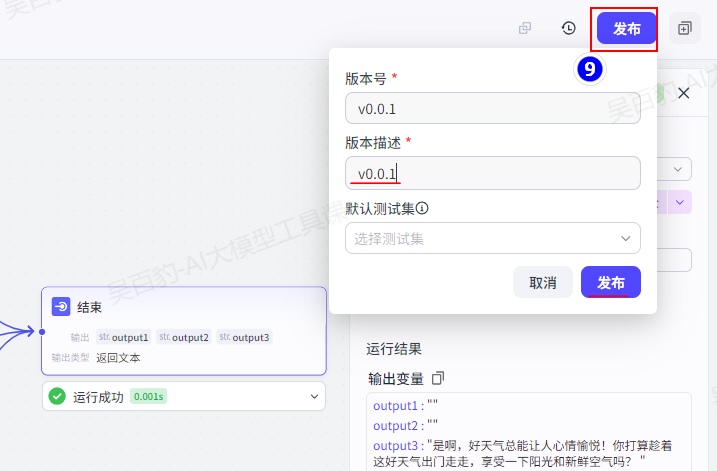Click the 版本描述 text field

click(x=492, y=173)
